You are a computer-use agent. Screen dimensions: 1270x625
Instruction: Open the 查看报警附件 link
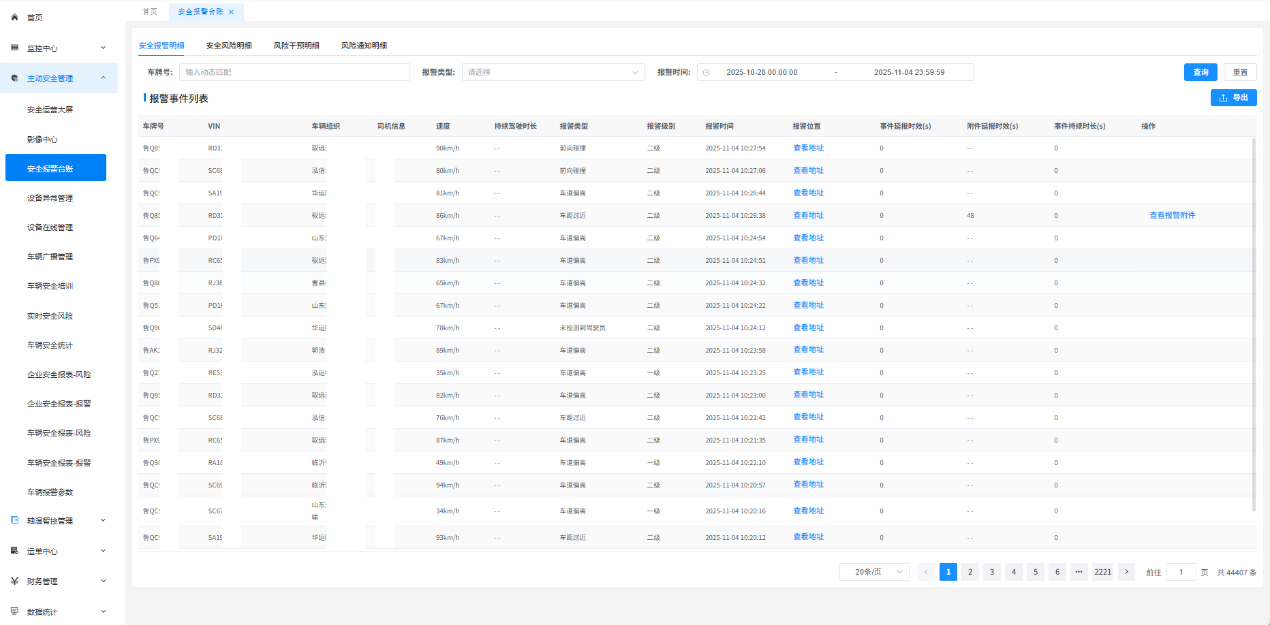click(x=1172, y=215)
